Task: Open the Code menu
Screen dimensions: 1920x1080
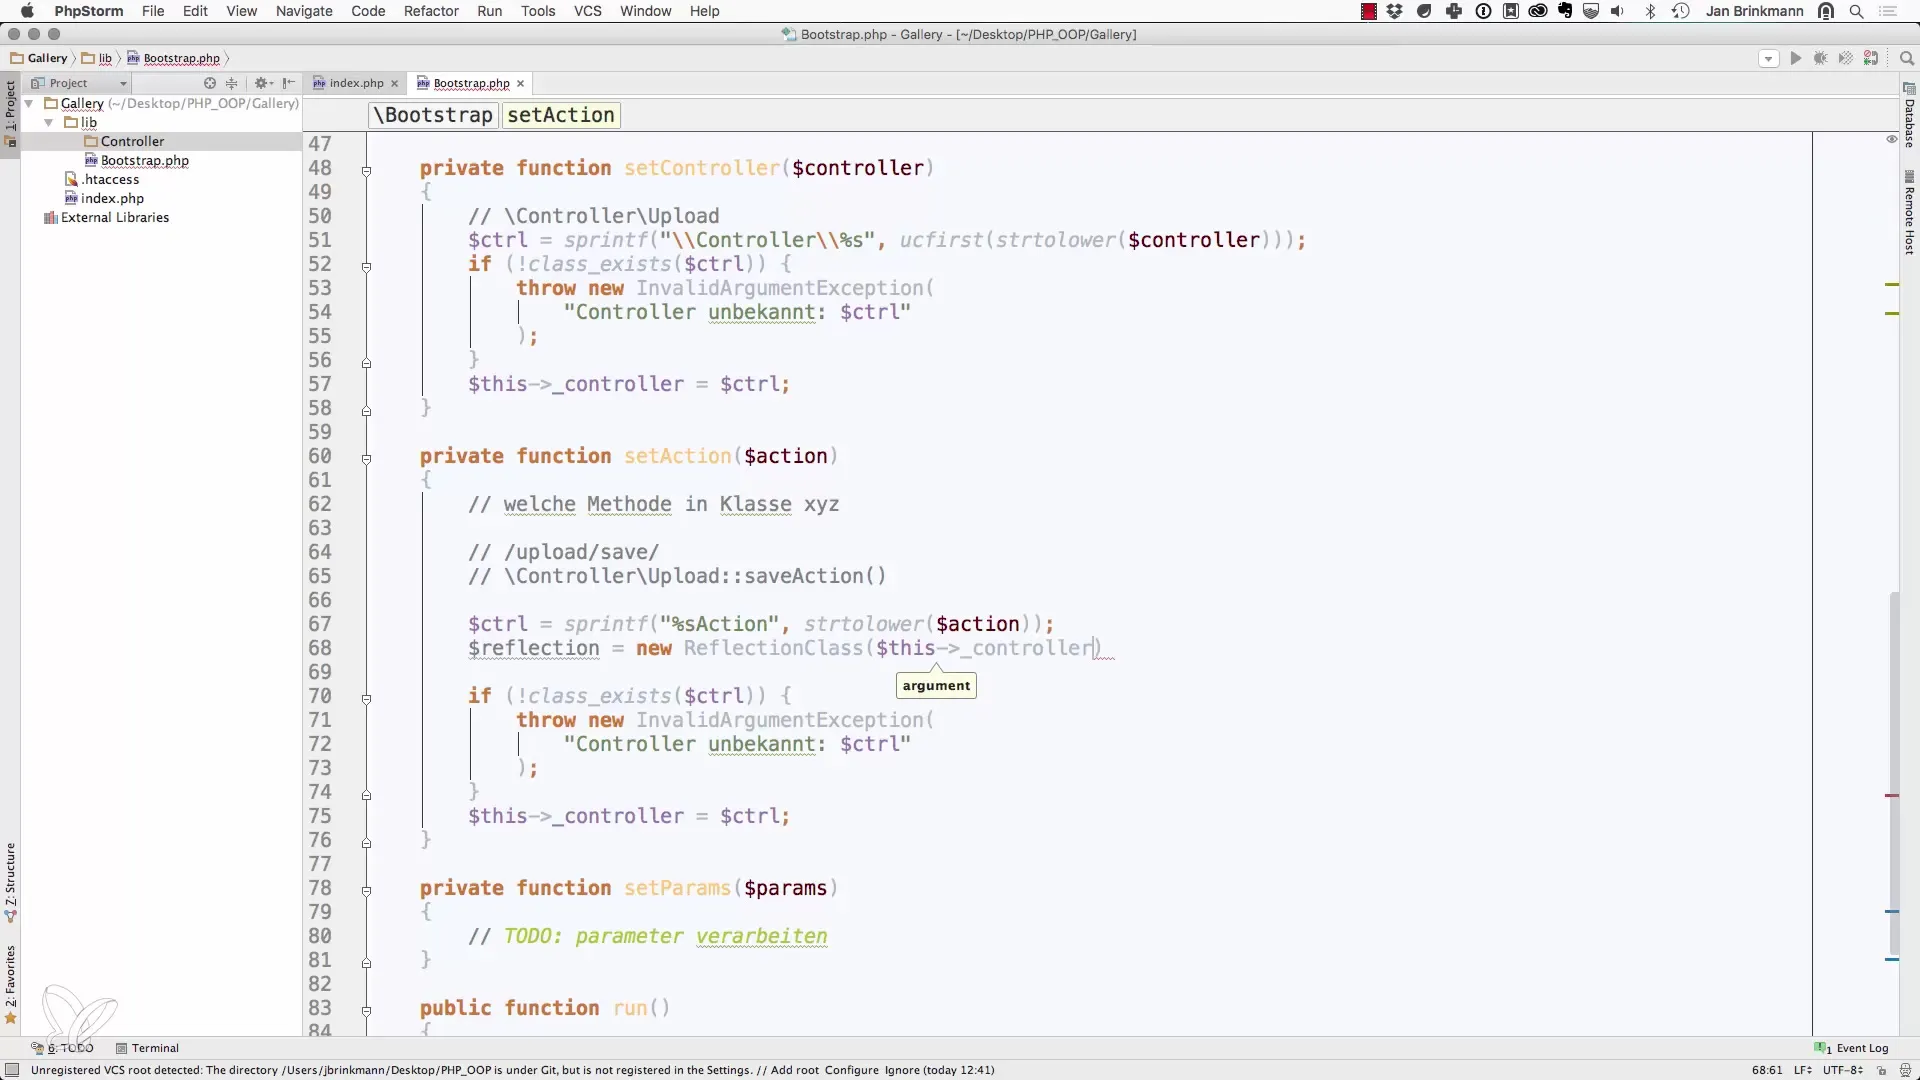Action: [368, 11]
